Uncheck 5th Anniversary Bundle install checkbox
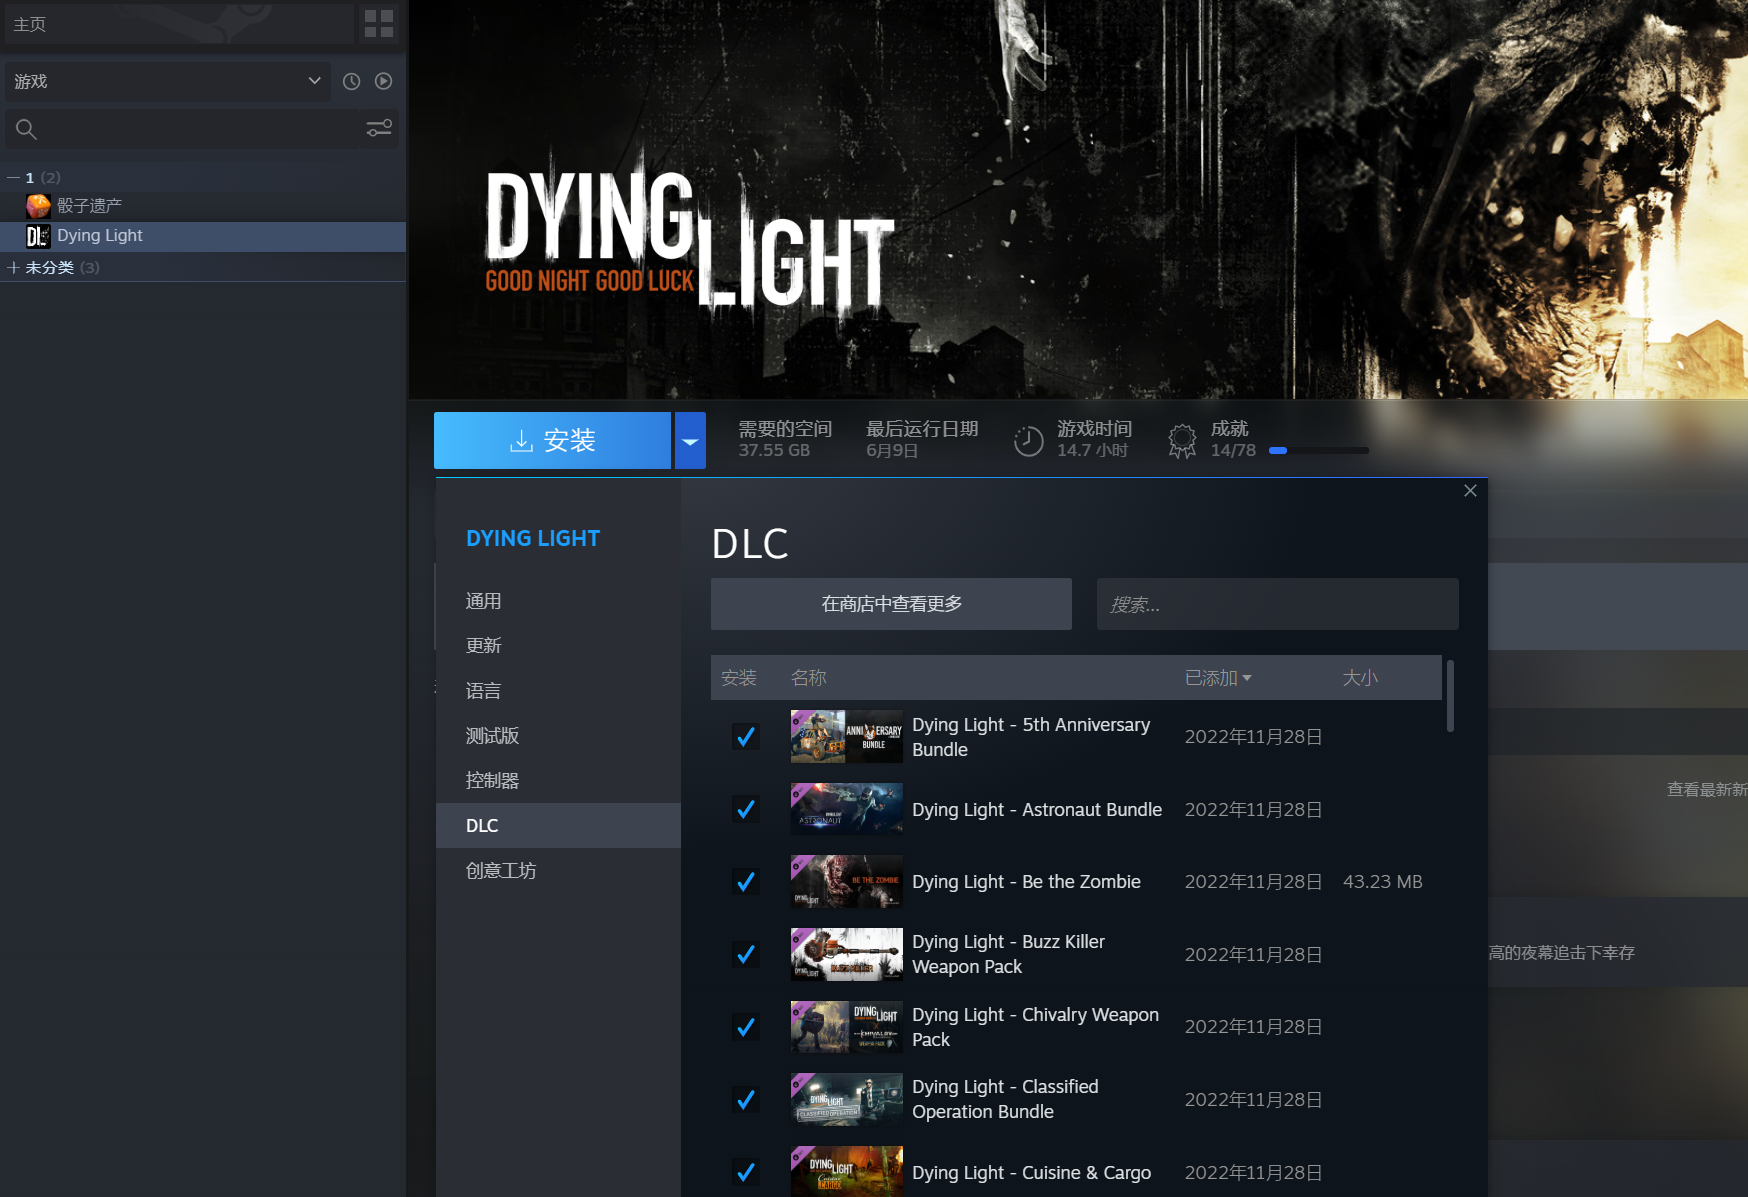The height and width of the screenshot is (1197, 1748). coord(746,737)
